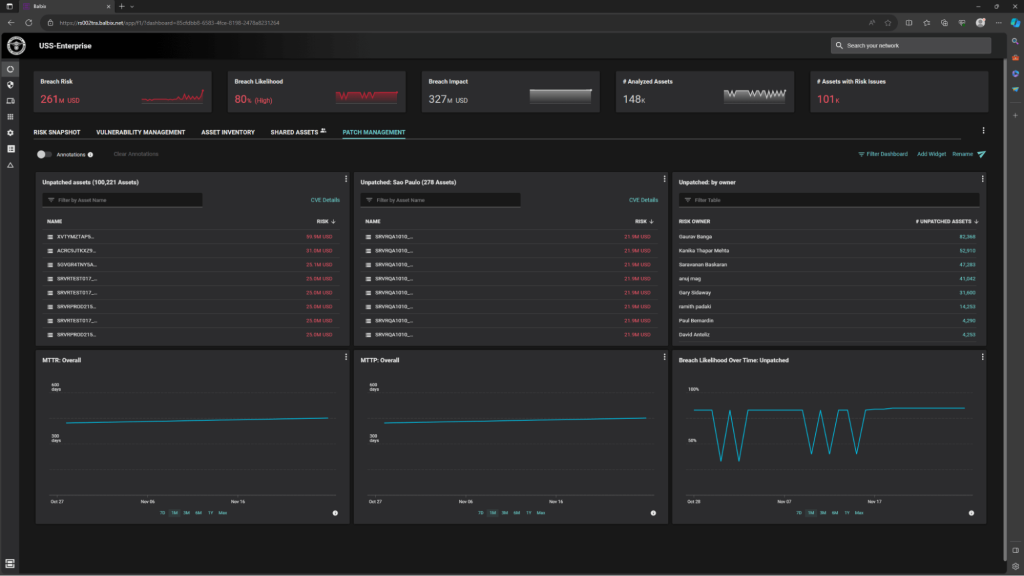This screenshot has height=576, width=1024.
Task: Open the reports list icon in sidebar
Action: point(10,149)
